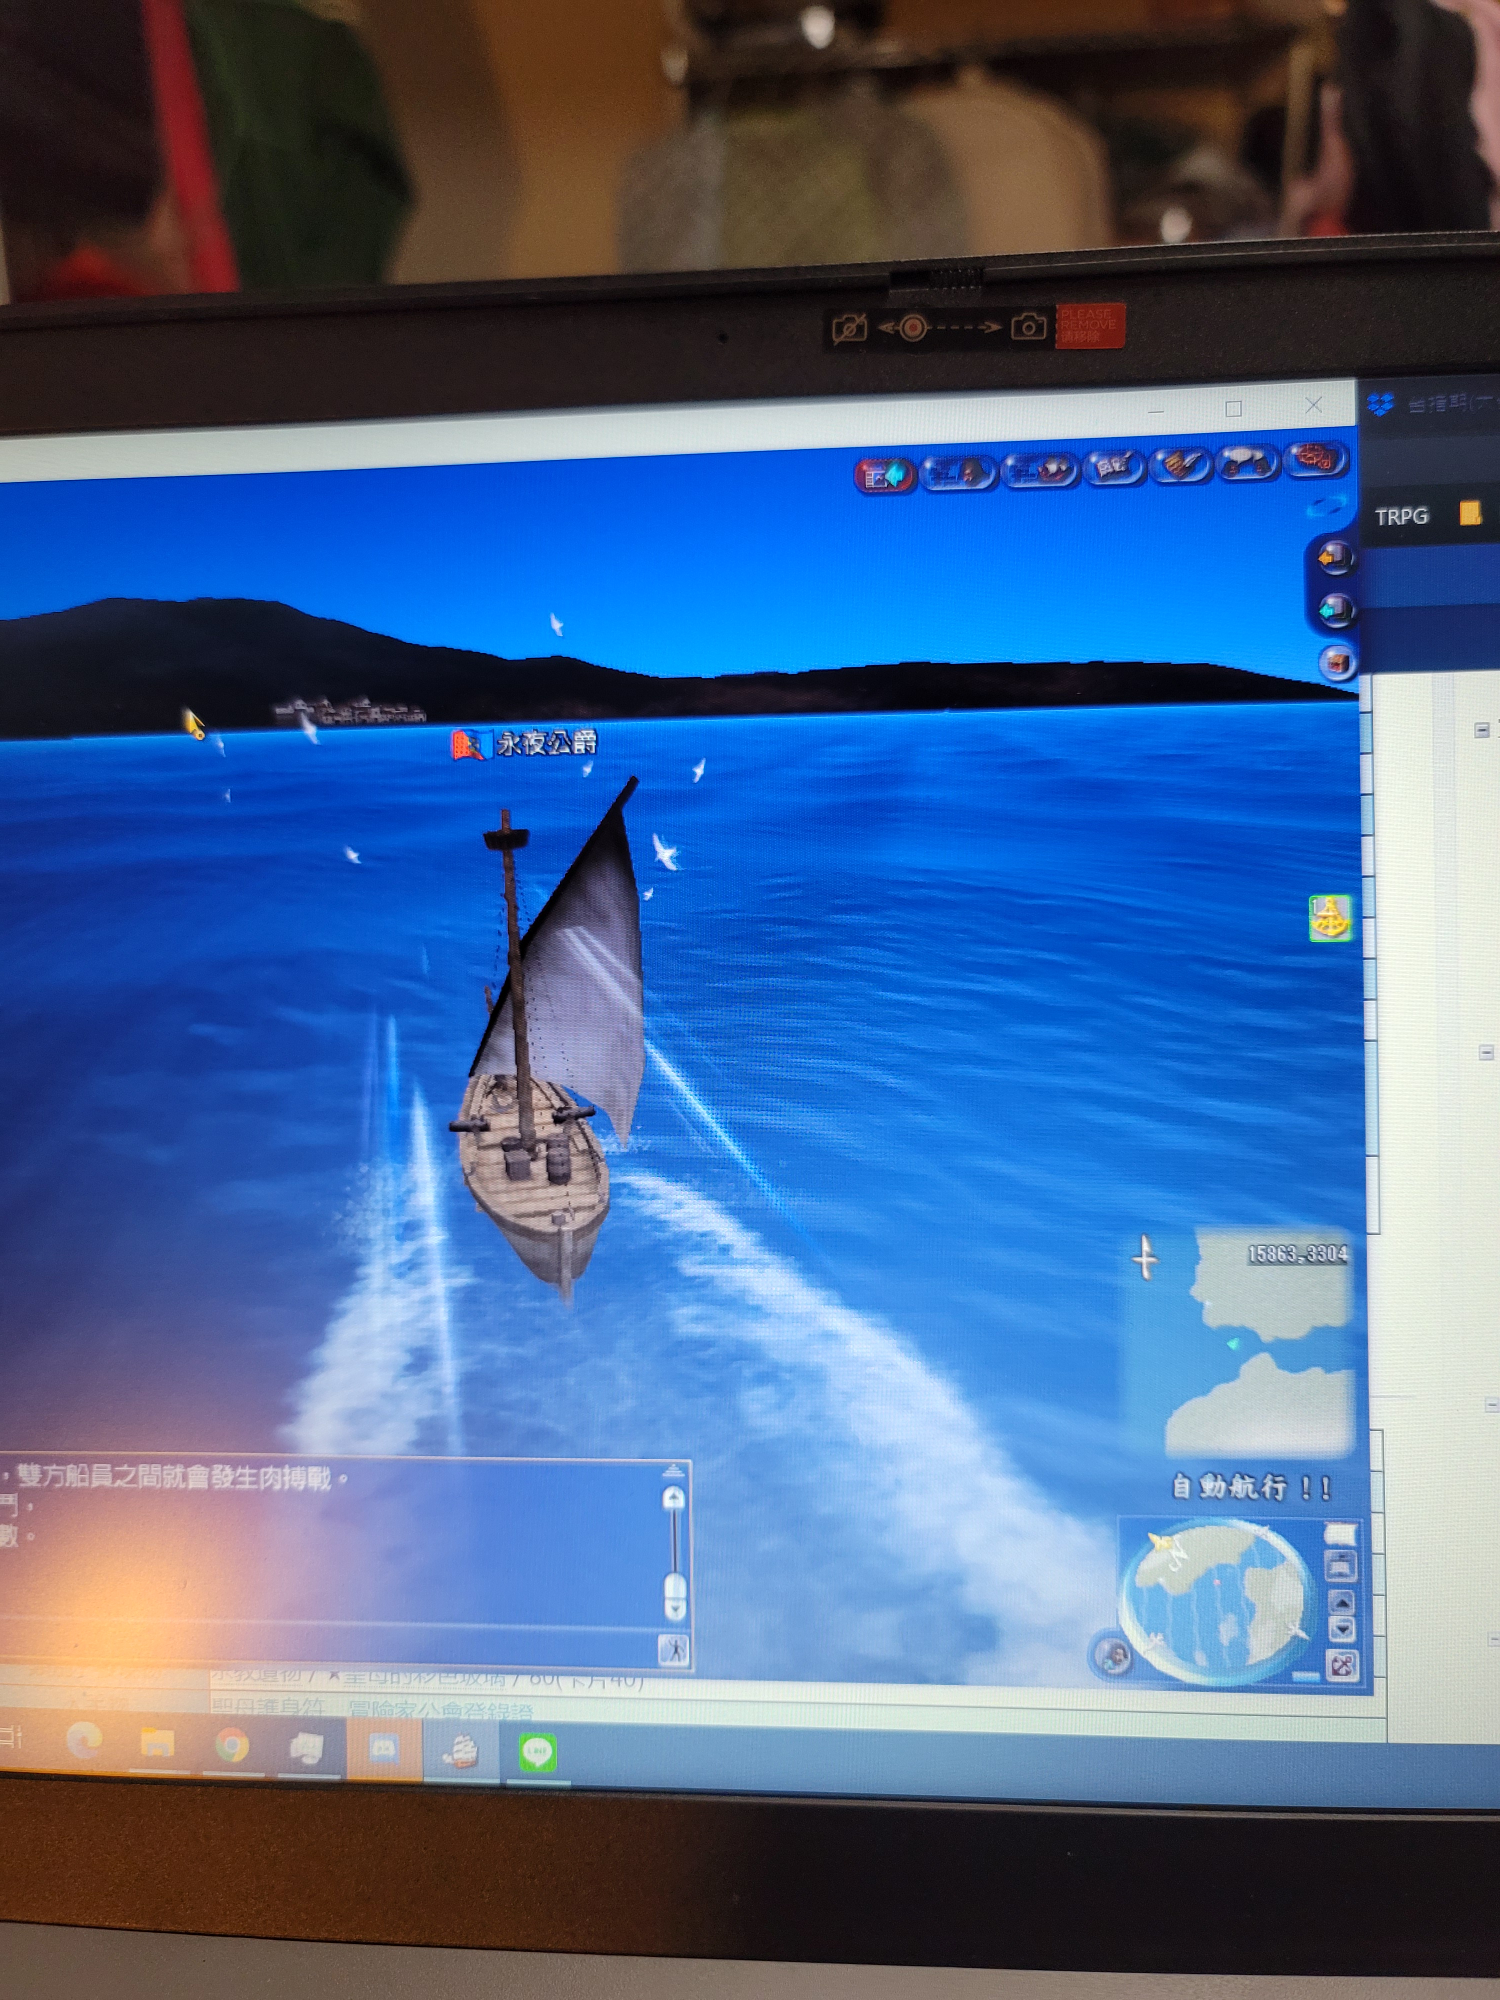Open the ship info menu with sailing ship
The width and height of the screenshot is (1500, 2000).
(1040, 469)
